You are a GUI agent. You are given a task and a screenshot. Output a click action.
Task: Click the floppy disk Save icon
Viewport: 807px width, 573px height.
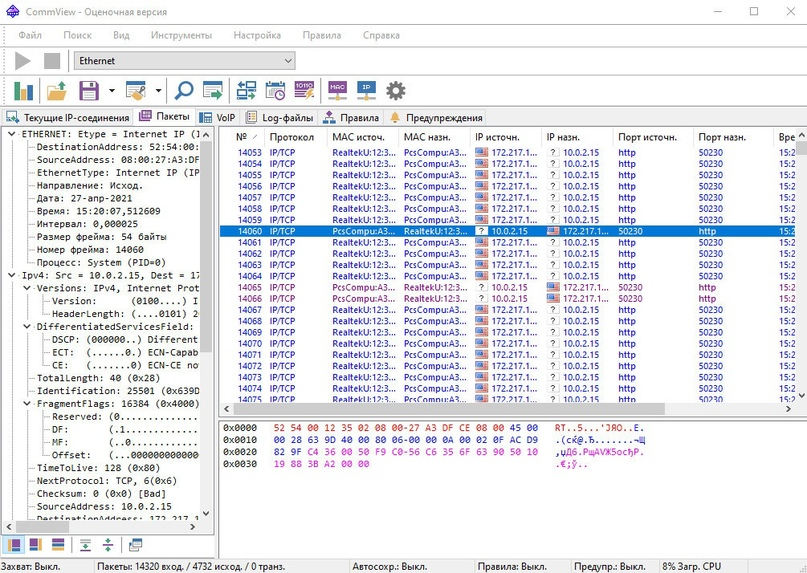pyautogui.click(x=90, y=91)
